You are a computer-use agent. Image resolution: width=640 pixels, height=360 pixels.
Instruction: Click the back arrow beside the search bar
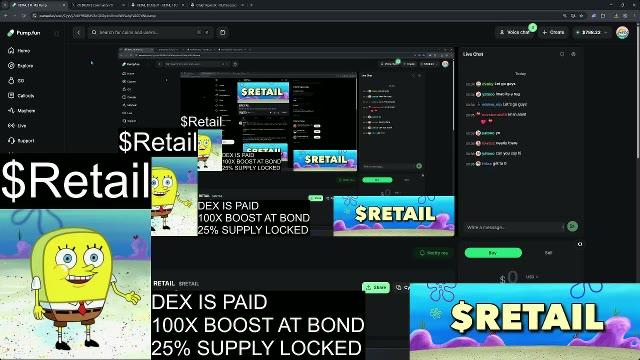[x=78, y=32]
